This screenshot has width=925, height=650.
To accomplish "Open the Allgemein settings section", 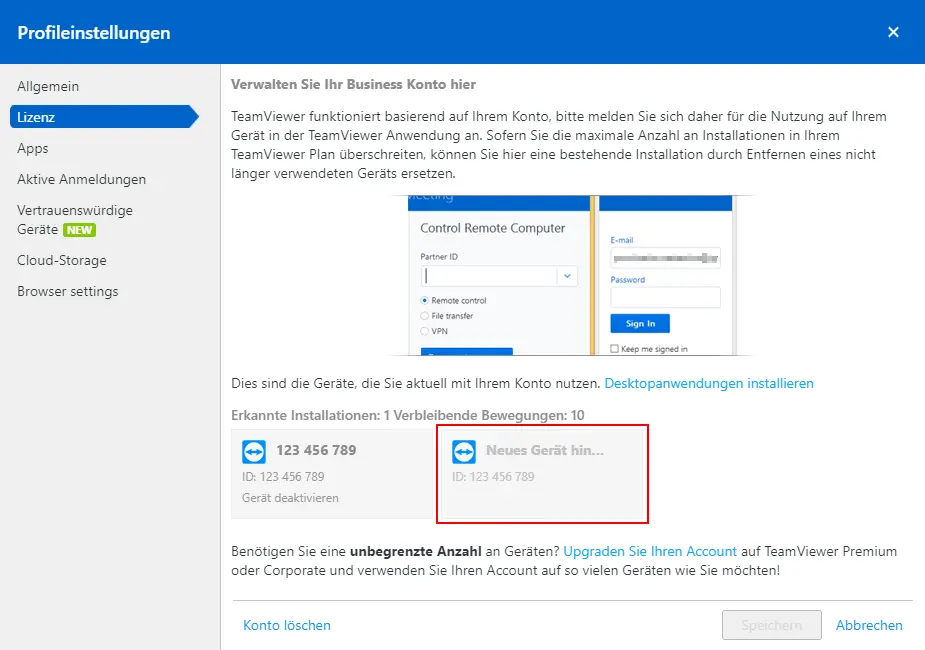I will 48,86.
